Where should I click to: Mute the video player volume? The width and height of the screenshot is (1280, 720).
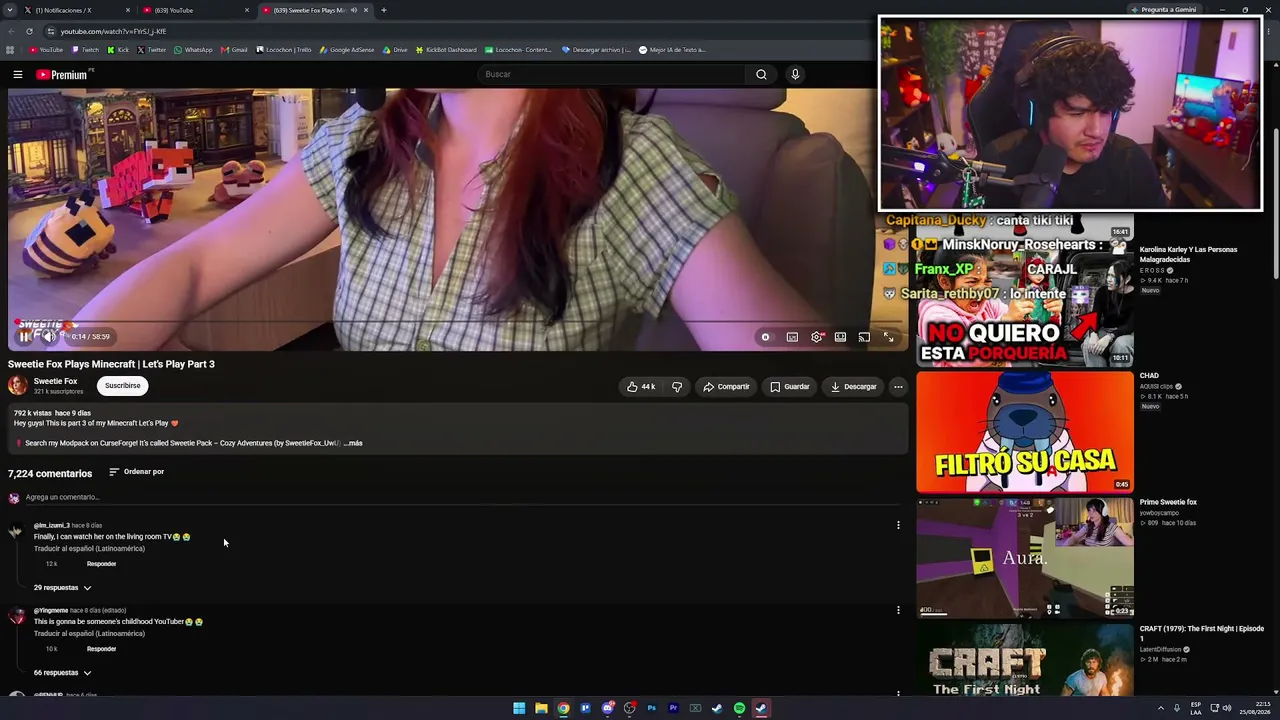[x=48, y=337]
